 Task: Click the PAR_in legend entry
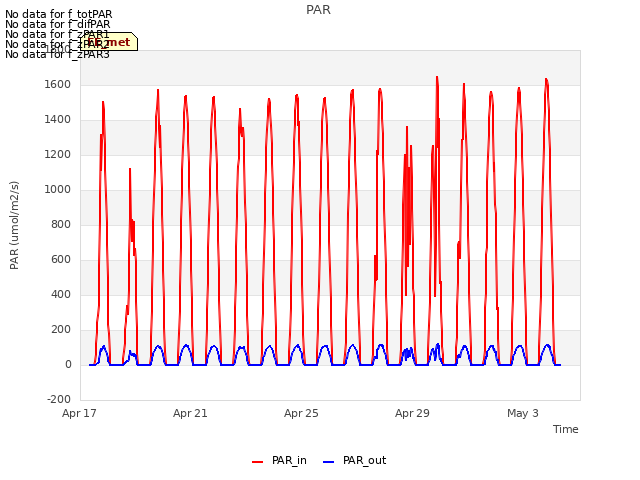(280, 461)
